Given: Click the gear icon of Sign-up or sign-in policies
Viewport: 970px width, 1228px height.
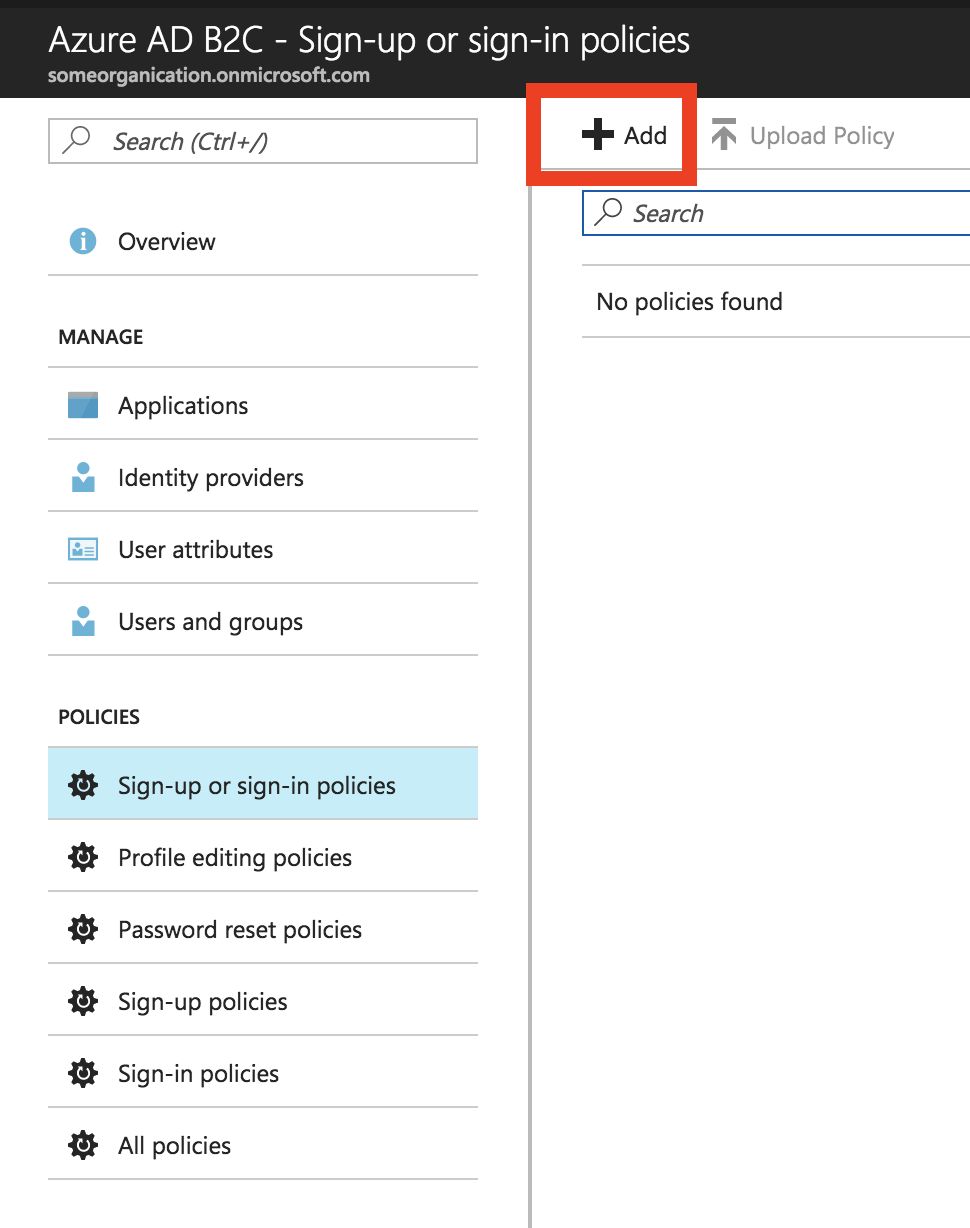Looking at the screenshot, I should coord(83,785).
